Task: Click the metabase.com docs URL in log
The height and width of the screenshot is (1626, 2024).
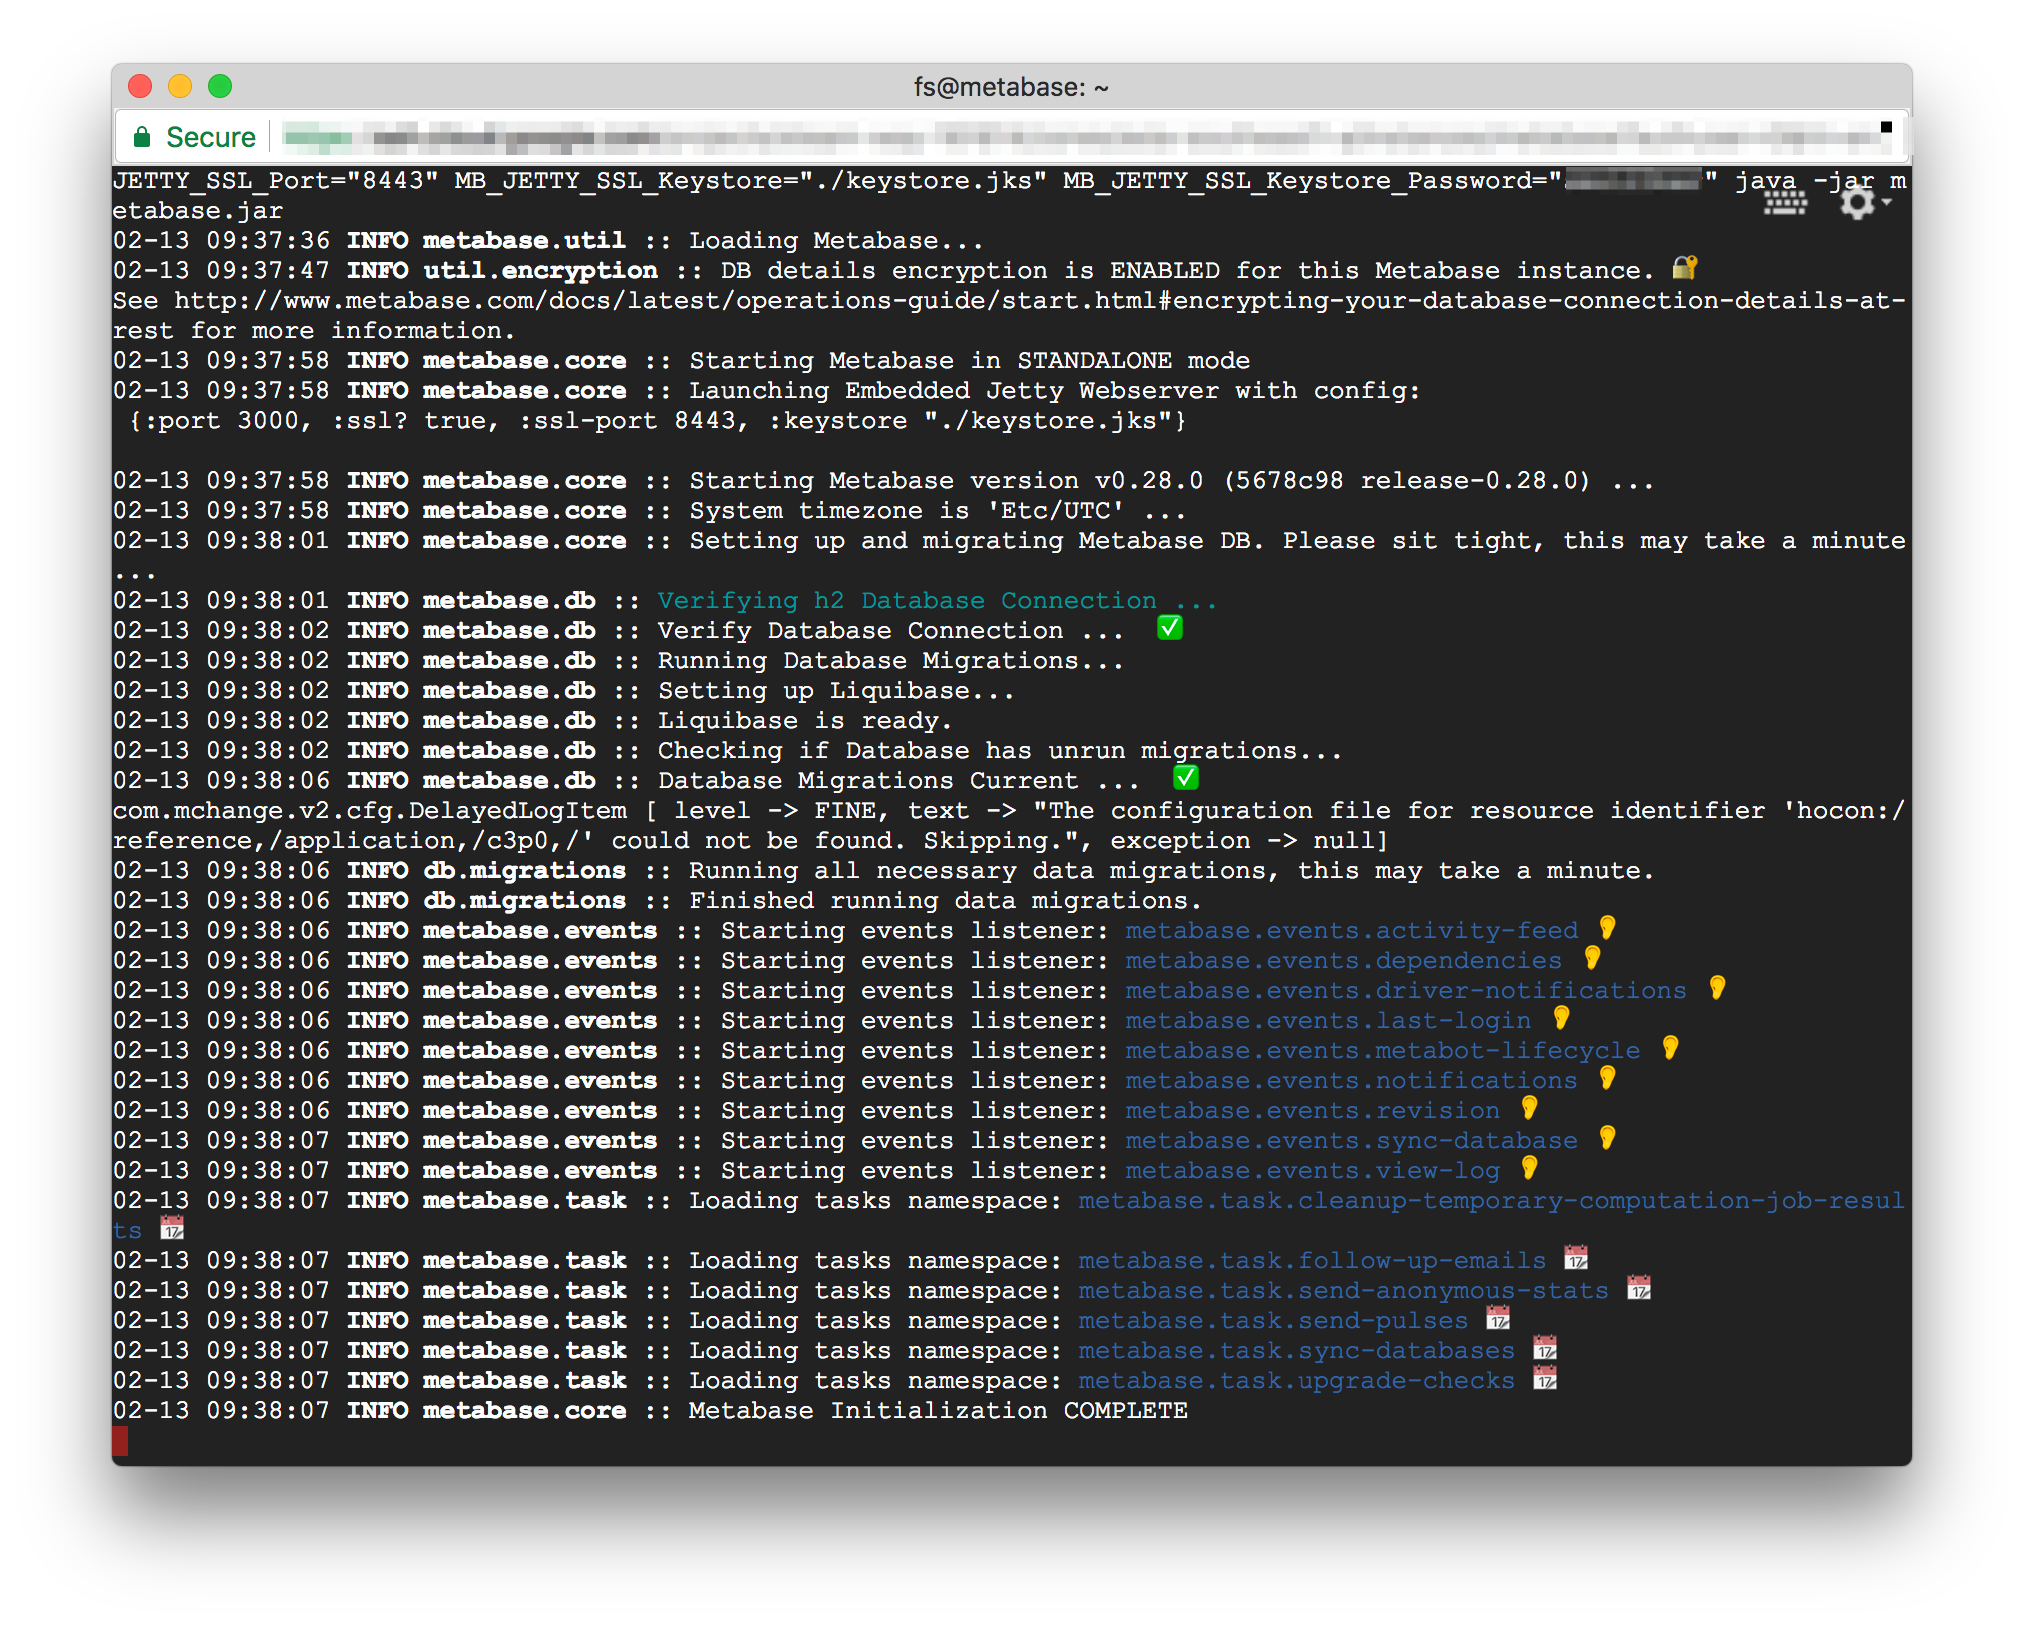Action: point(1040,301)
